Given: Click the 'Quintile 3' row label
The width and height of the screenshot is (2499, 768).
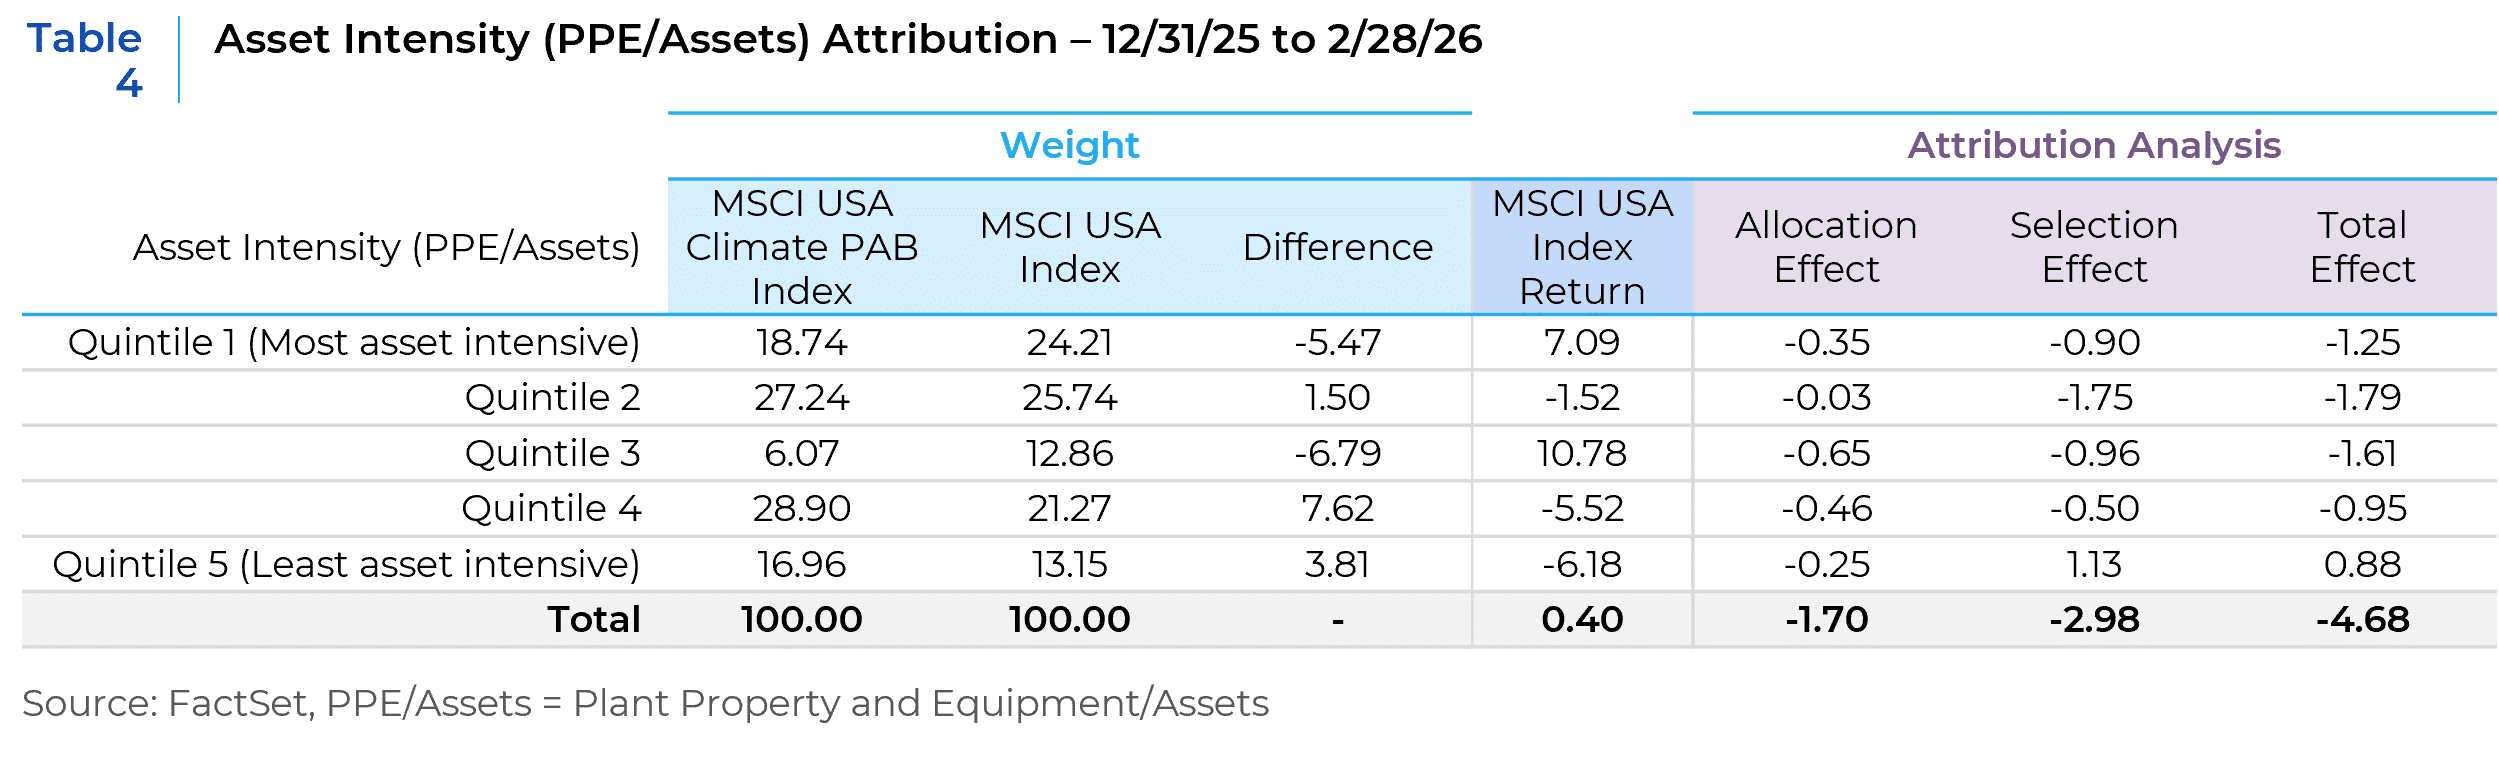Looking at the screenshot, I should (552, 454).
